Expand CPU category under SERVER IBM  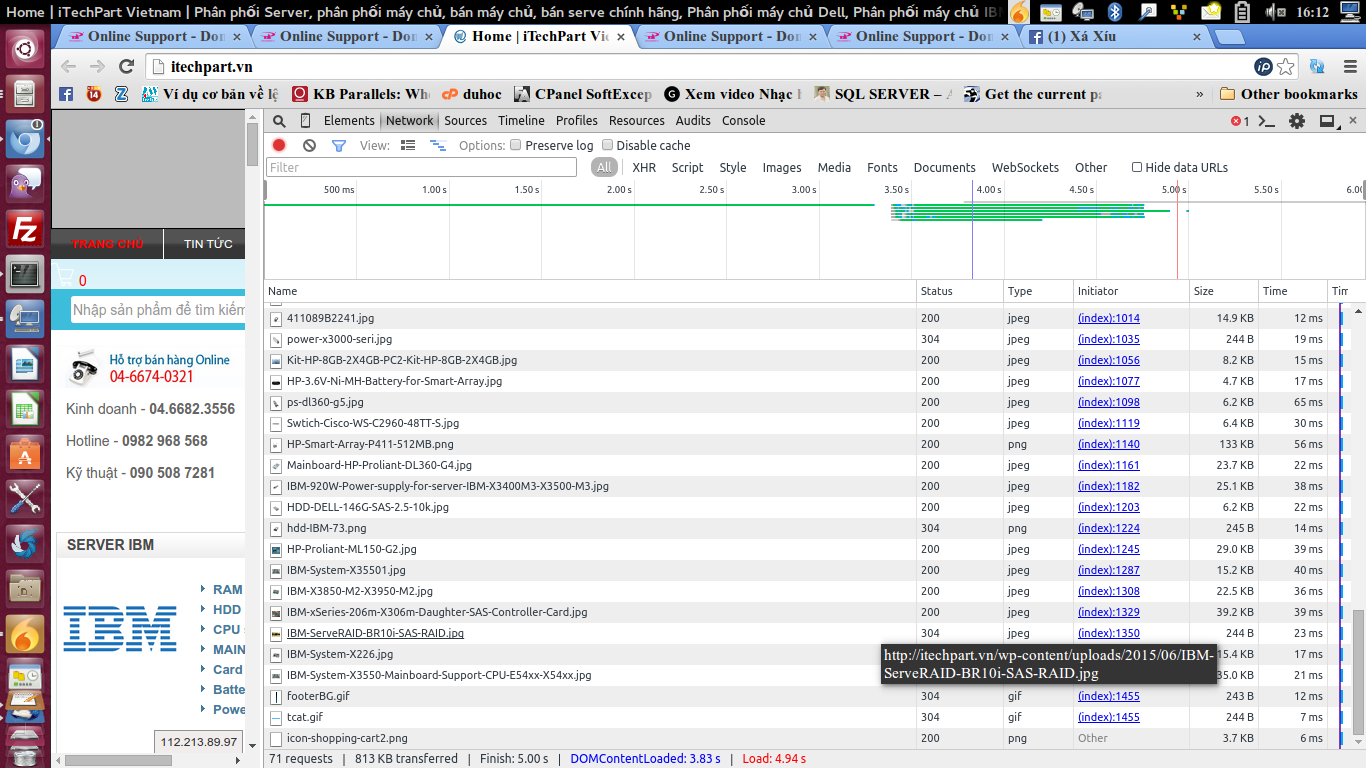click(x=227, y=629)
